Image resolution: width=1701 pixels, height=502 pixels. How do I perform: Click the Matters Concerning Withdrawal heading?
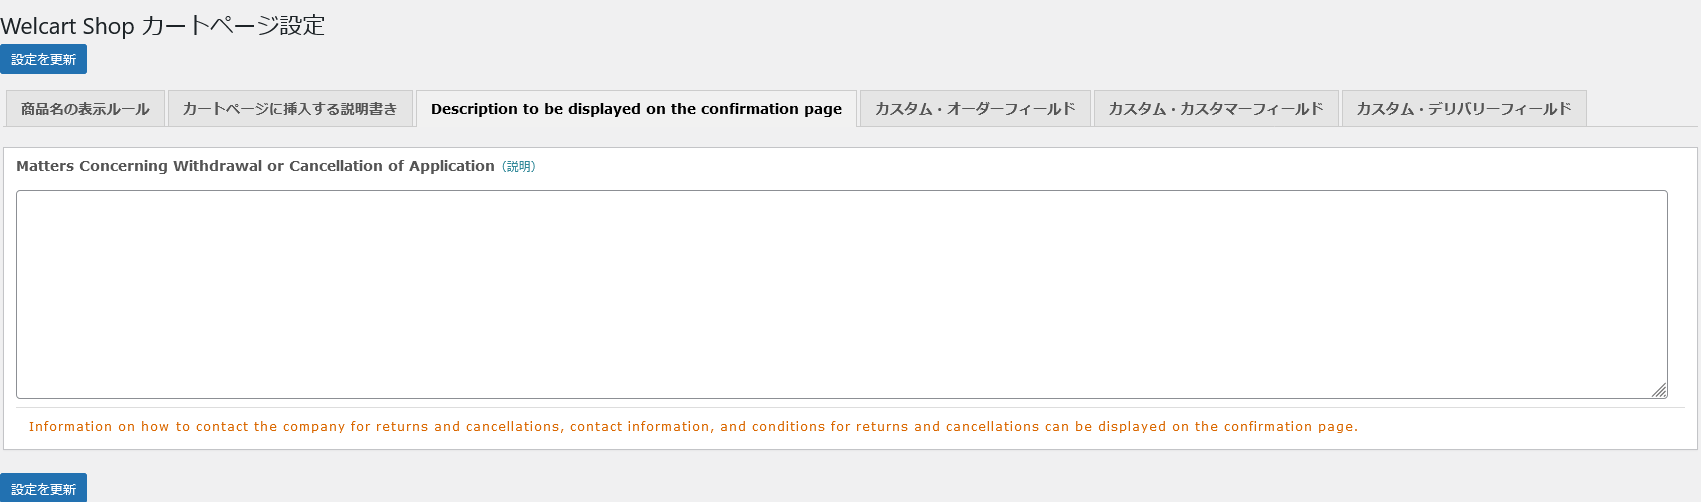coord(255,166)
